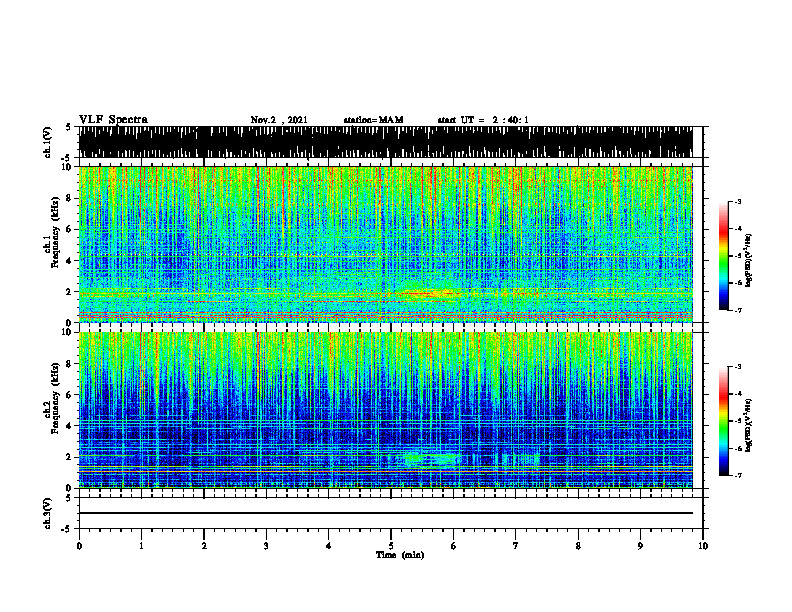Click the ch.3(V) axis label
The height and width of the screenshot is (612, 792).
pos(47,513)
